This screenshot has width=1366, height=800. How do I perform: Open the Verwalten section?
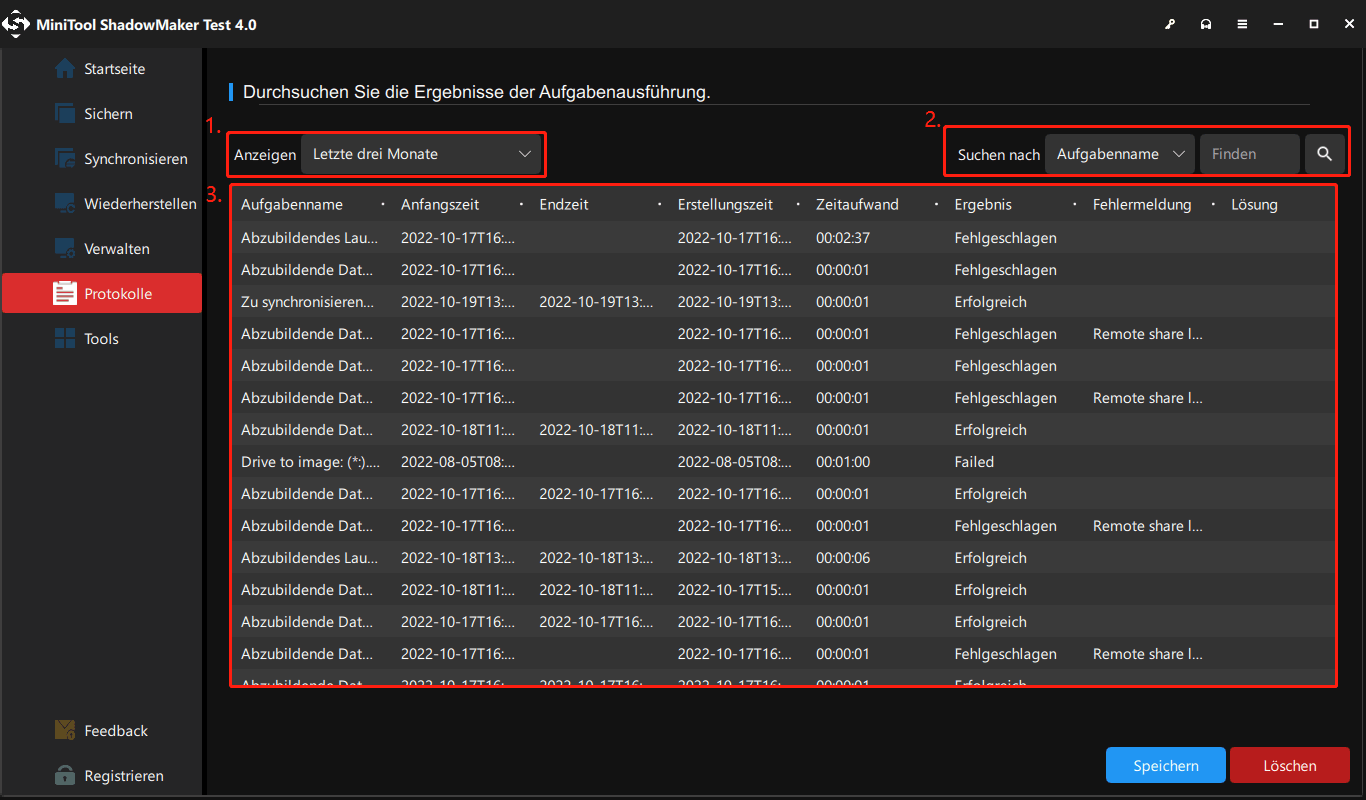(x=101, y=249)
